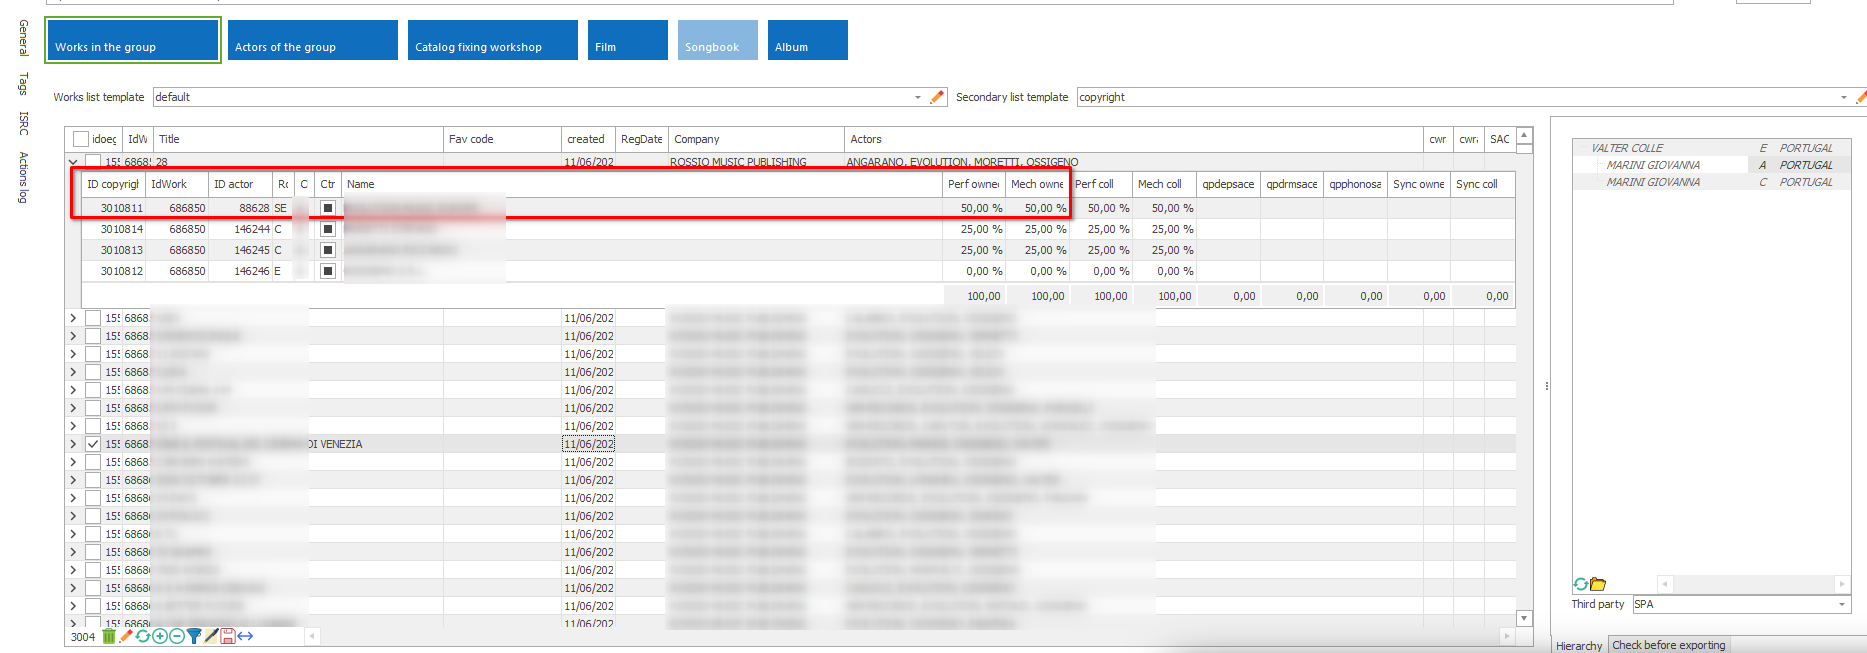The image size is (1867, 653).
Task: Uncheck the checked DI VENEZIA row checkbox
Action: click(x=93, y=444)
